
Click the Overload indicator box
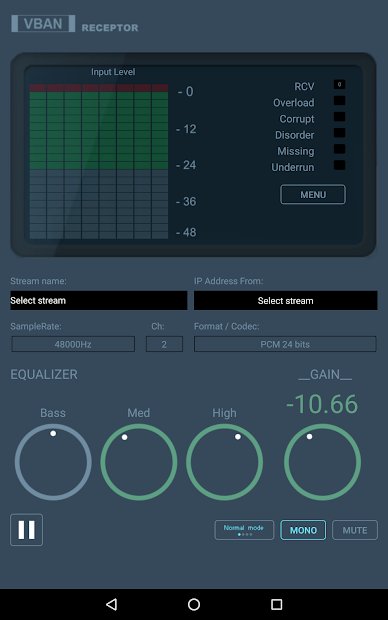(339, 100)
